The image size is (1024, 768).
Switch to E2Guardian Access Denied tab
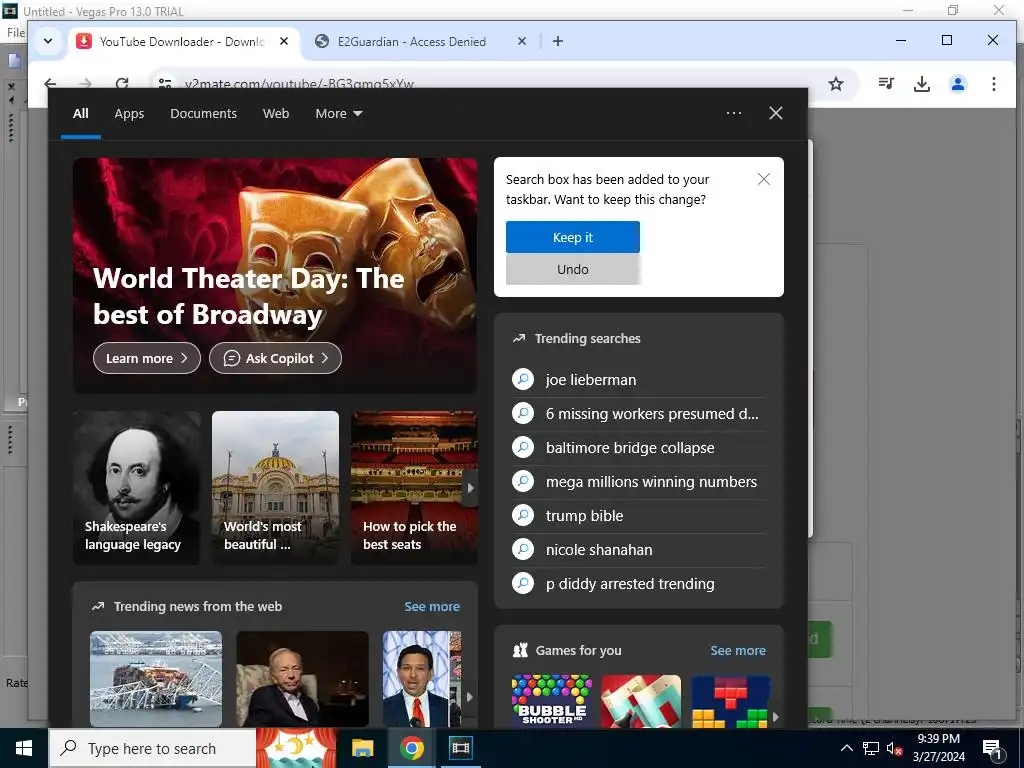pos(411,41)
